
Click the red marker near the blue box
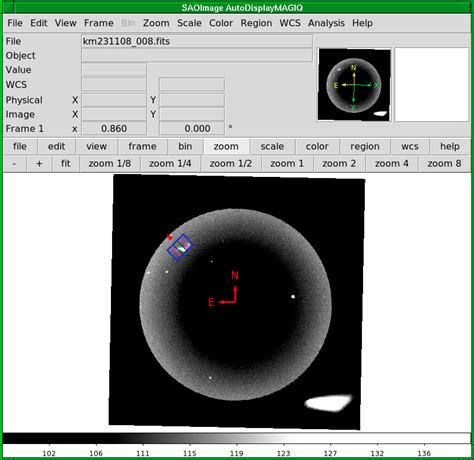(x=170, y=237)
